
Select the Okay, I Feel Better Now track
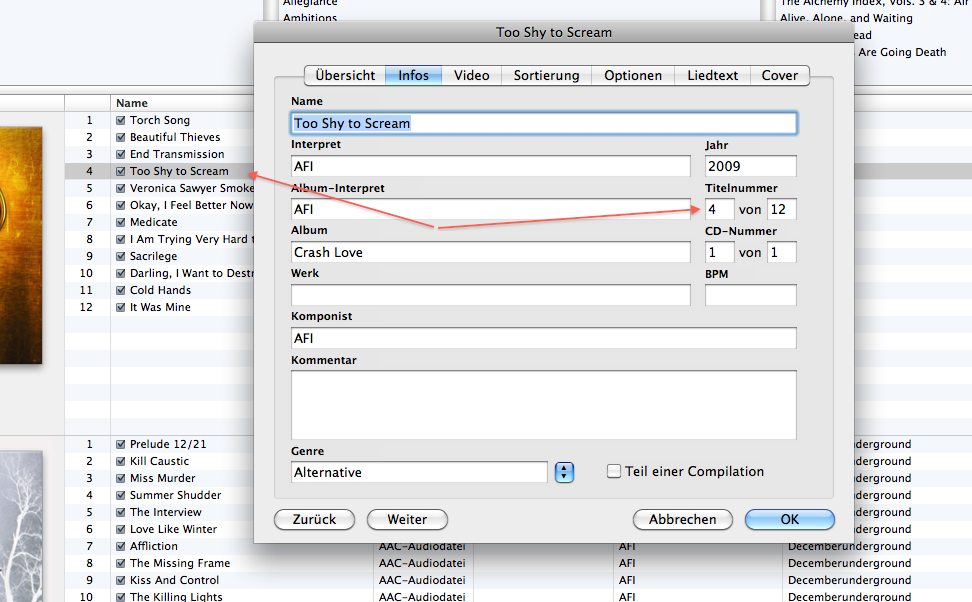[191, 205]
